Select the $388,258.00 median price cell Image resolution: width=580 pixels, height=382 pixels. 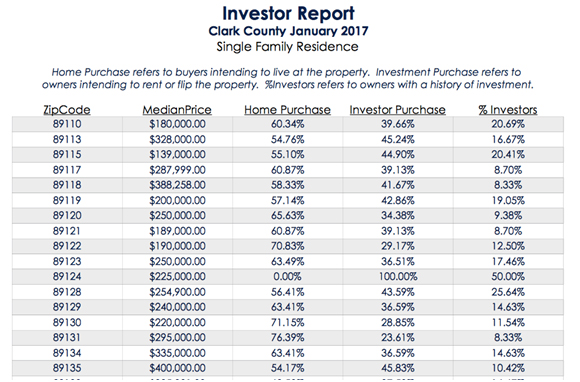pyautogui.click(x=177, y=185)
